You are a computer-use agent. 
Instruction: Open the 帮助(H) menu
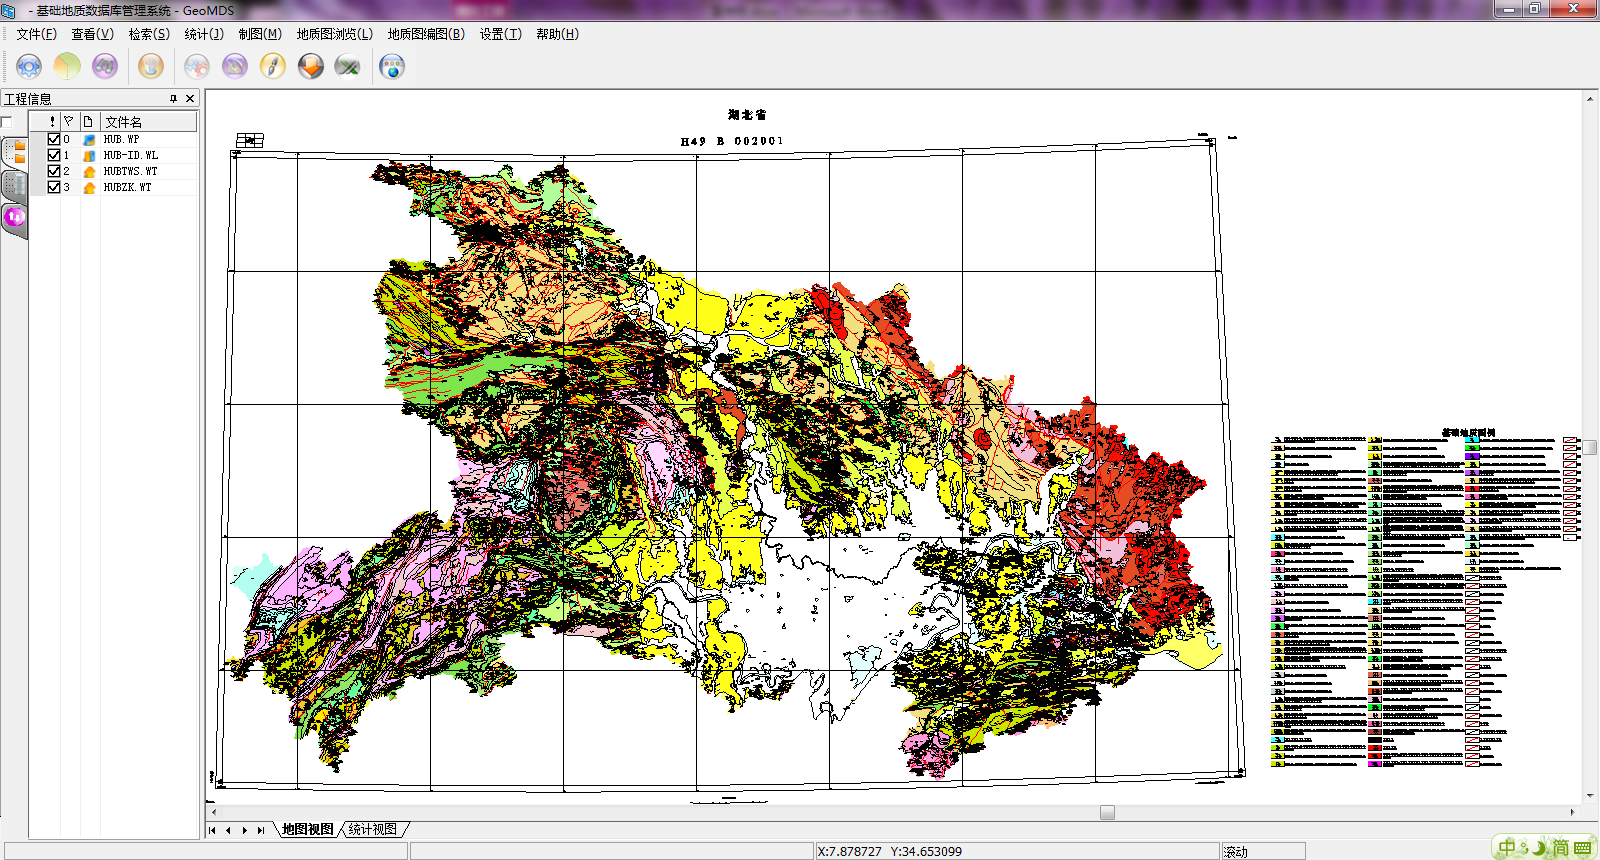(557, 34)
